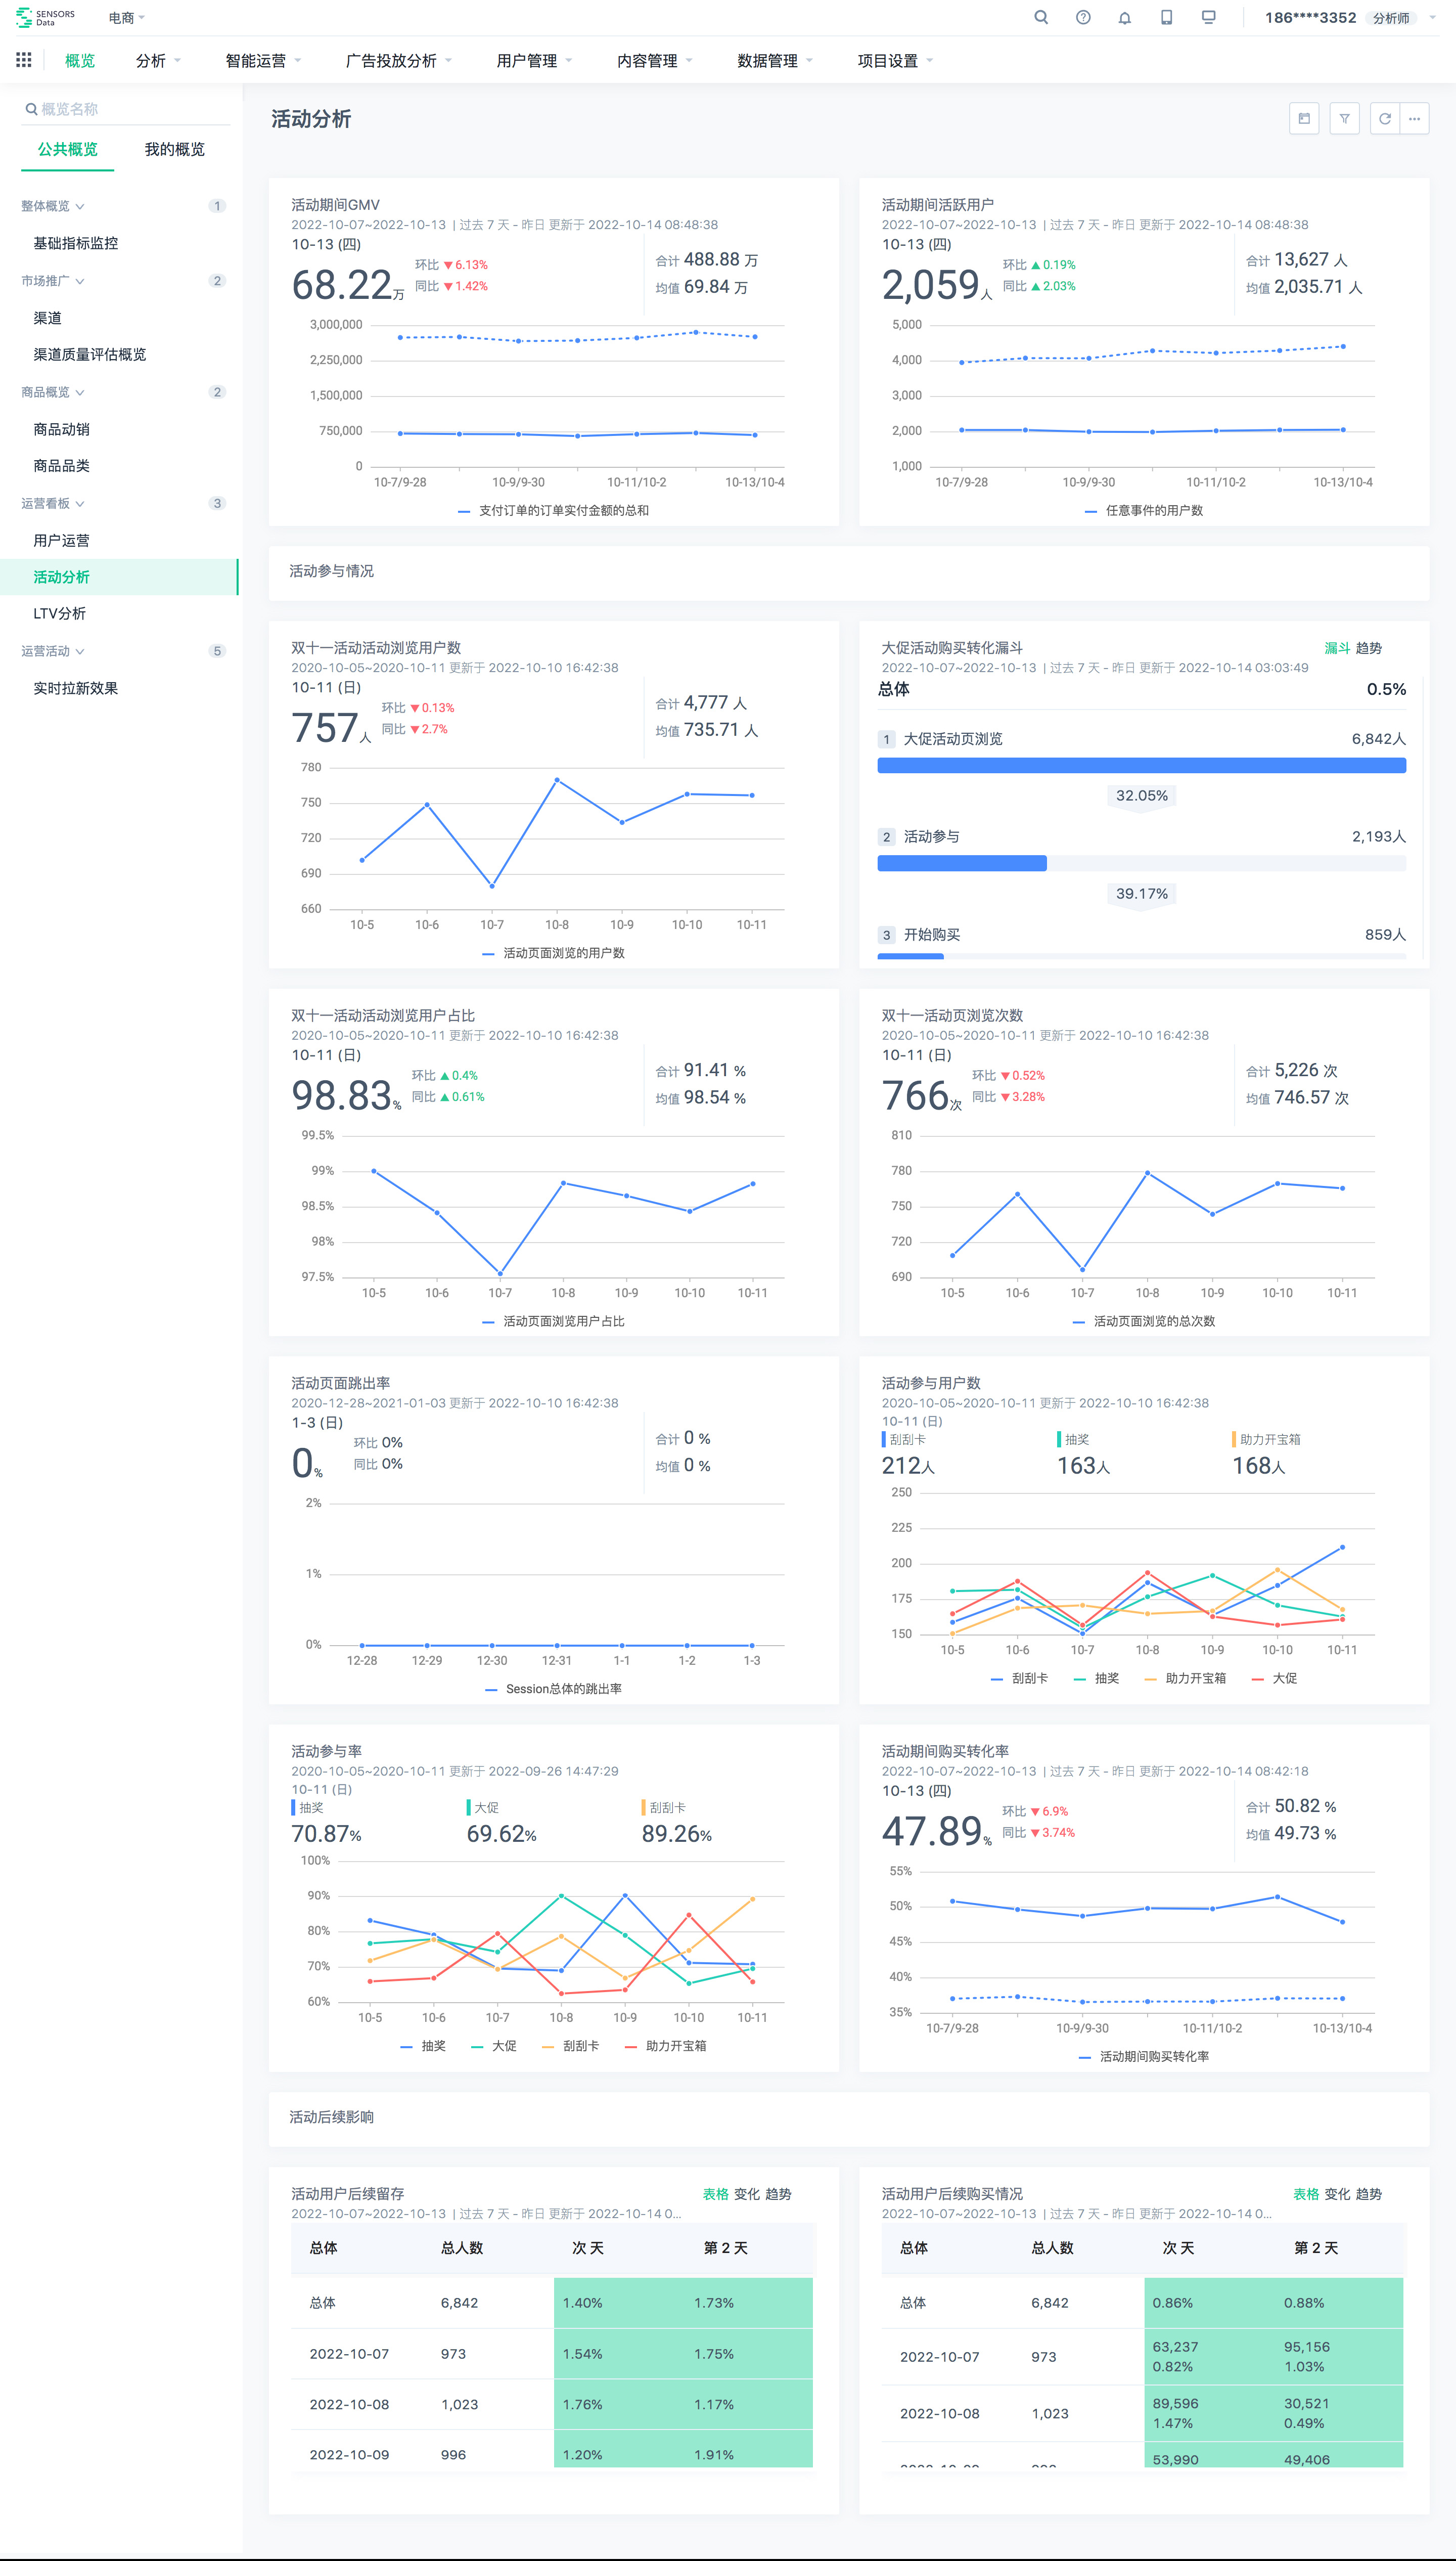Toggle 大促 legend in 活动参与用户数 chart

pos(1274,1678)
